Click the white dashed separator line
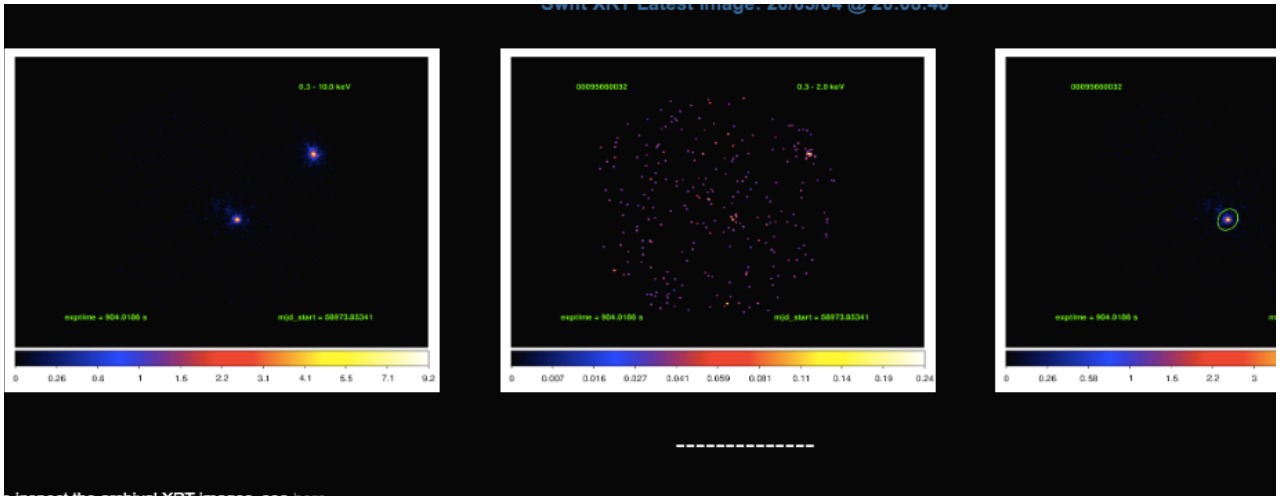 [x=745, y=445]
